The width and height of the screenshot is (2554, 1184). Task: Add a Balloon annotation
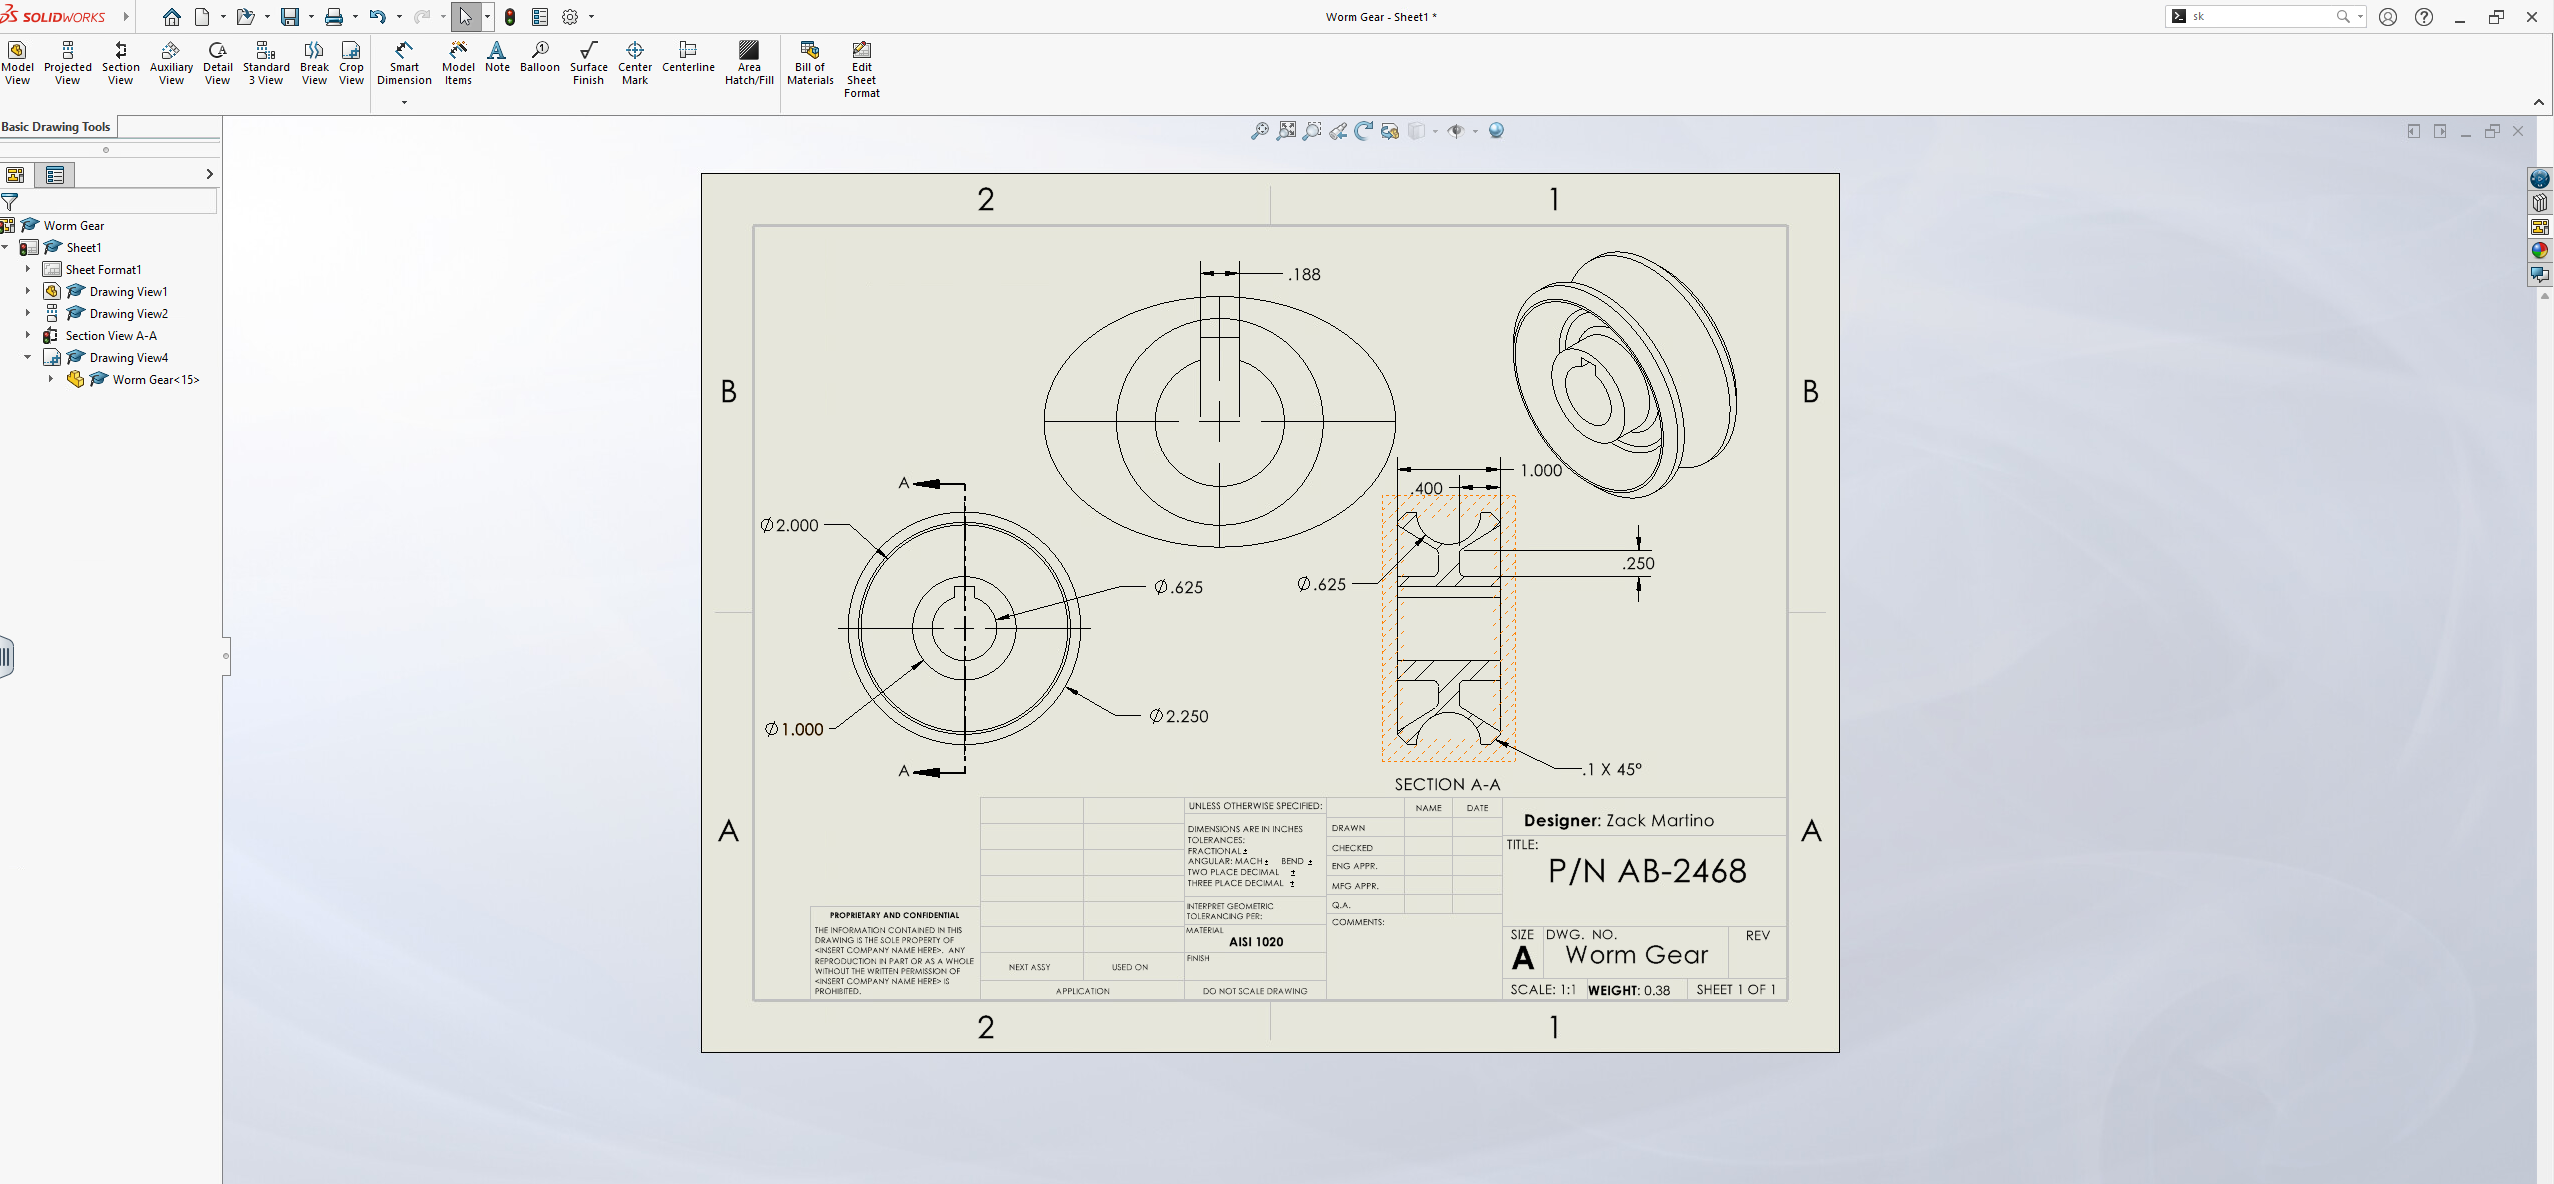coord(540,57)
